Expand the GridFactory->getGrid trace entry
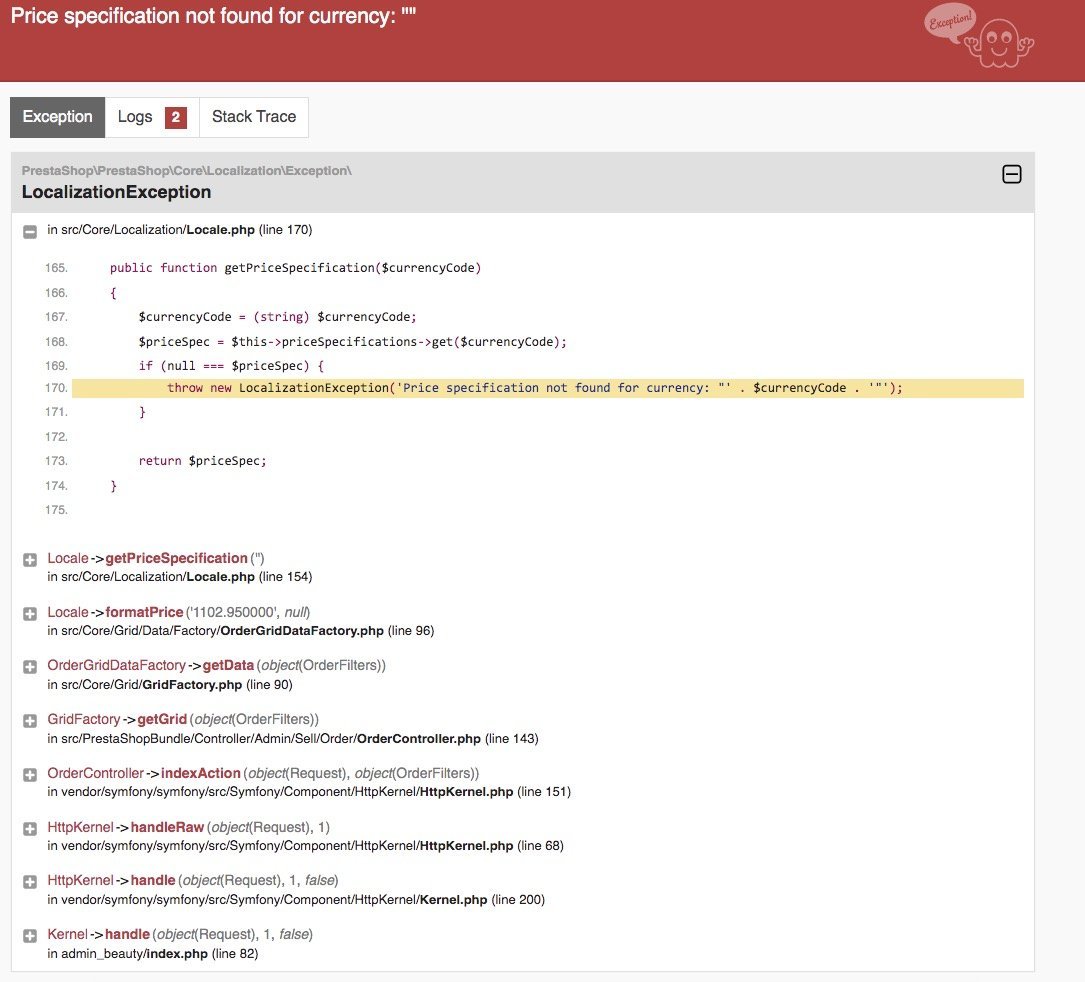This screenshot has width=1085, height=982. tap(30, 721)
